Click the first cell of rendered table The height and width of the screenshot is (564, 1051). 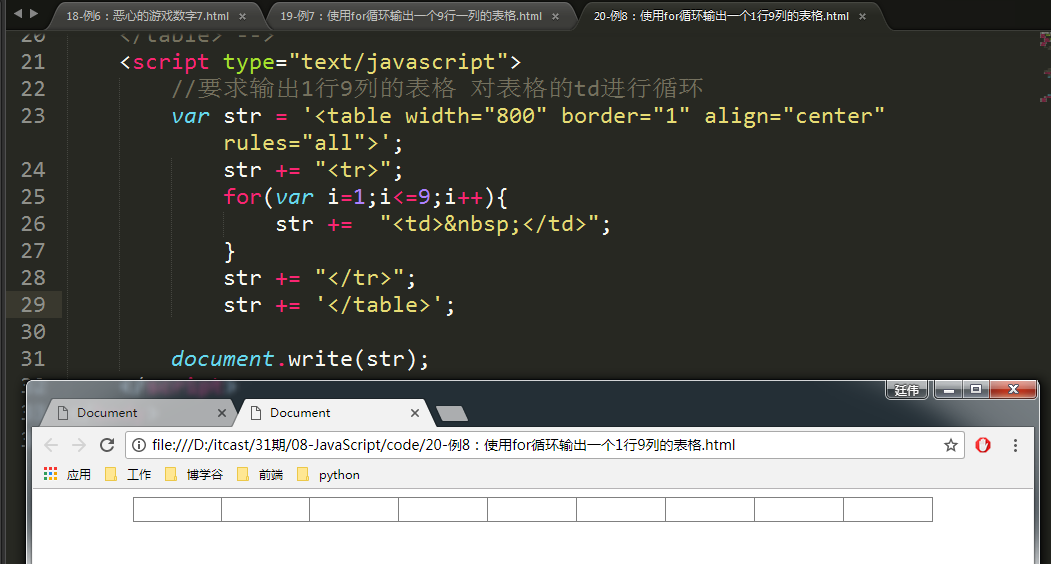pos(178,510)
